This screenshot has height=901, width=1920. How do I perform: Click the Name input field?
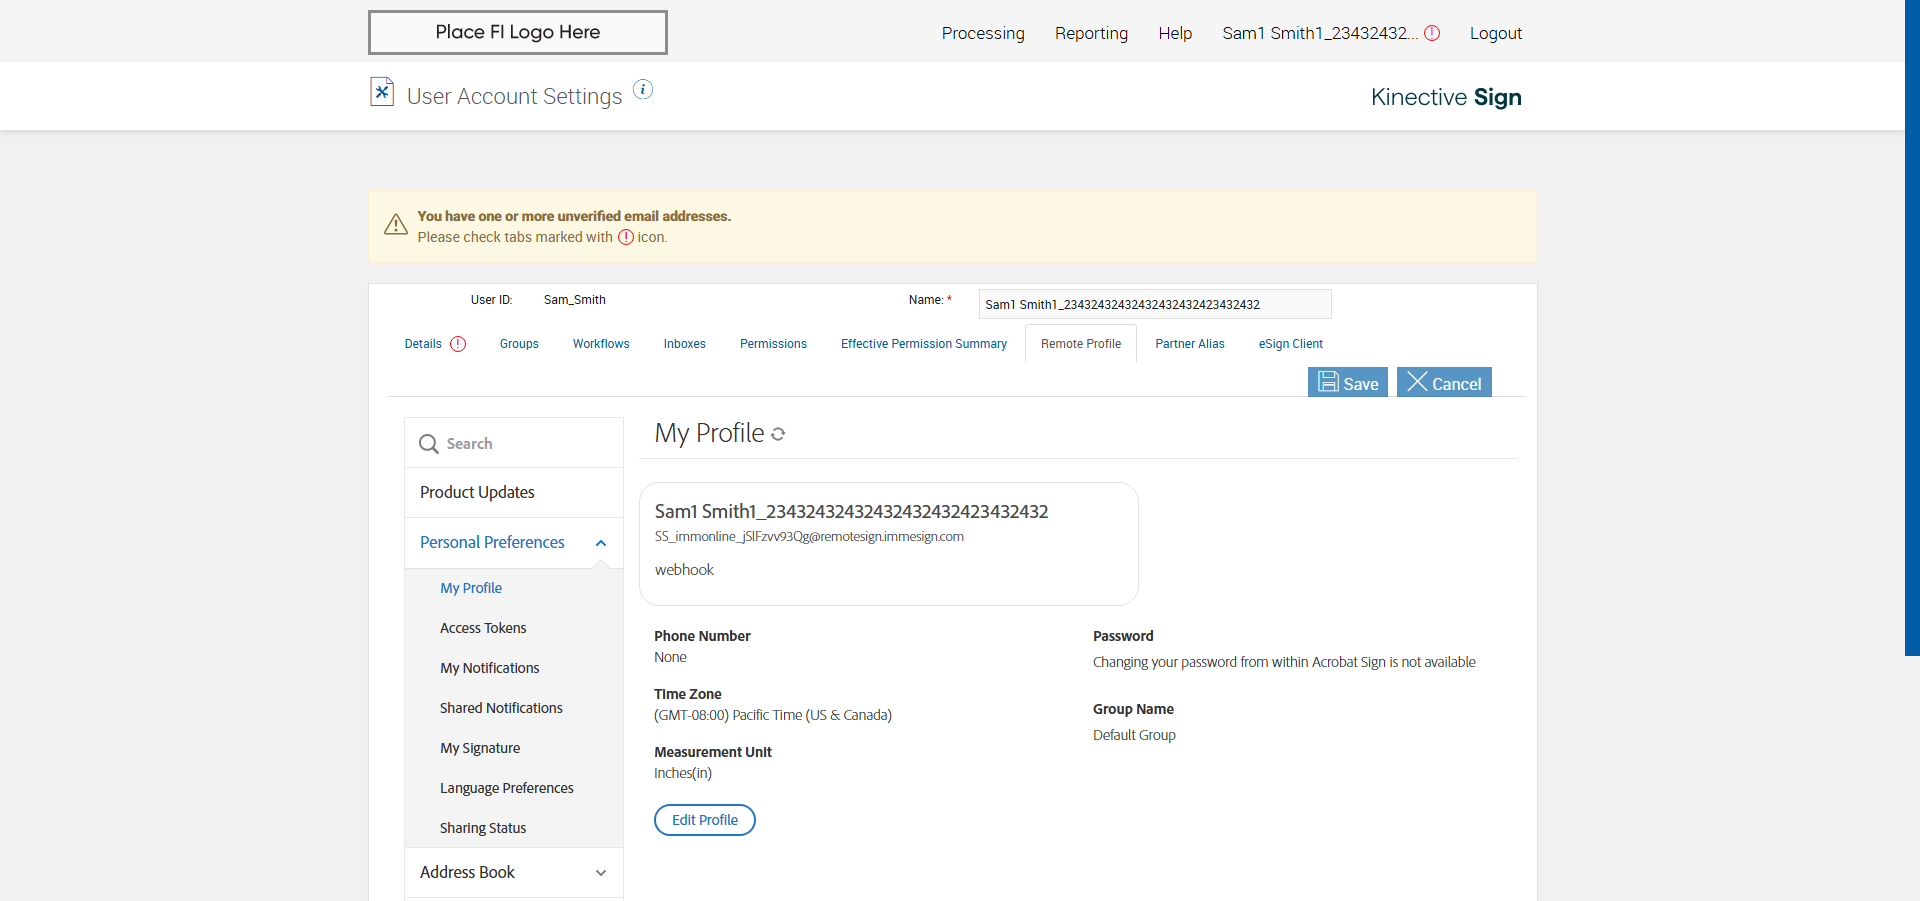coord(1154,304)
